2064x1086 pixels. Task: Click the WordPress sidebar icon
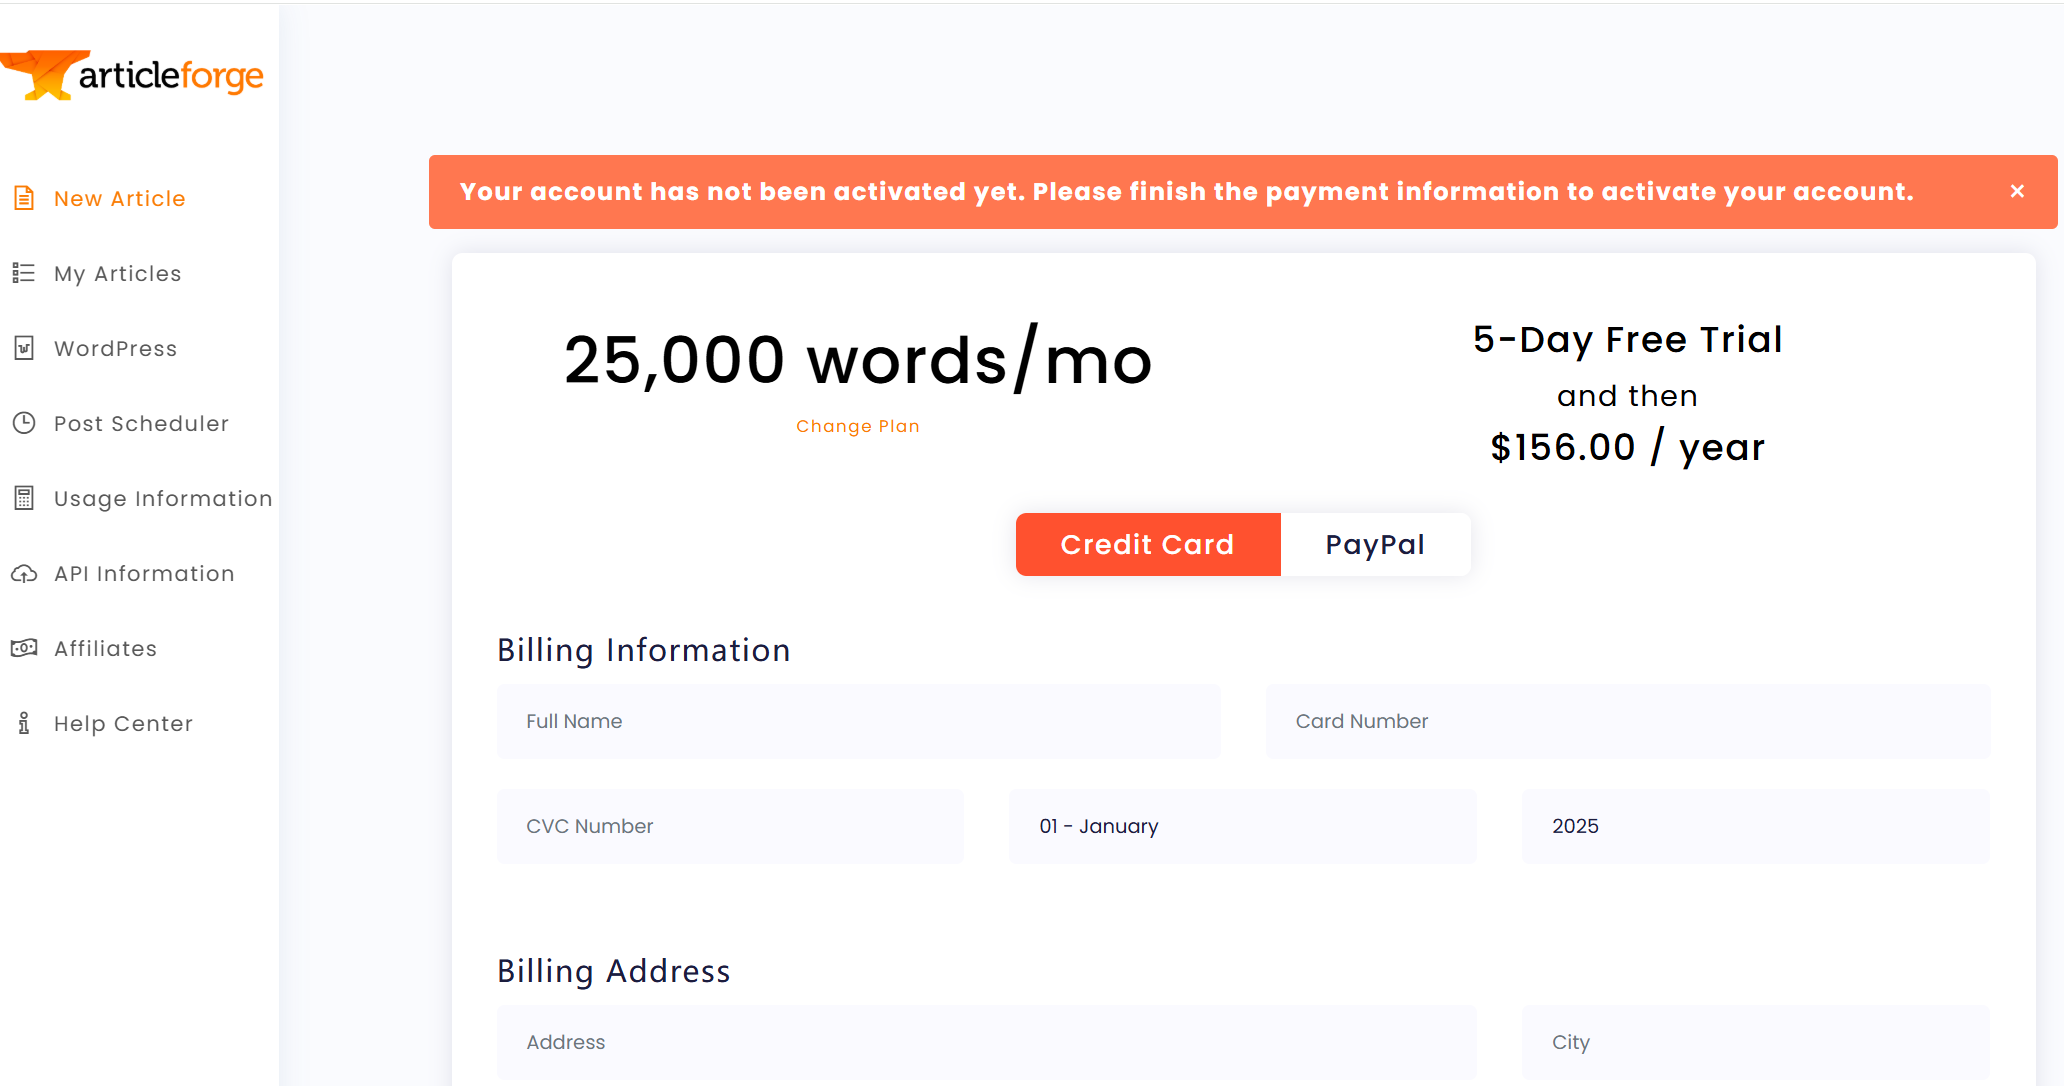pyautogui.click(x=24, y=348)
